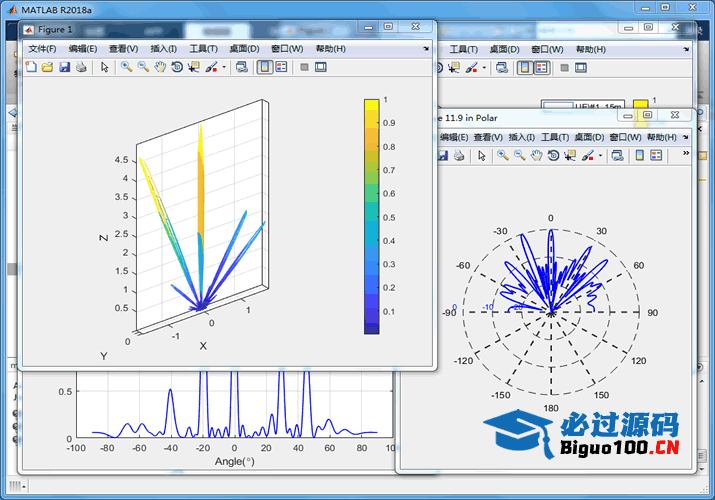The height and width of the screenshot is (500, 715).
Task: Open 工具(T) menu in Figure 1
Action: pos(203,49)
